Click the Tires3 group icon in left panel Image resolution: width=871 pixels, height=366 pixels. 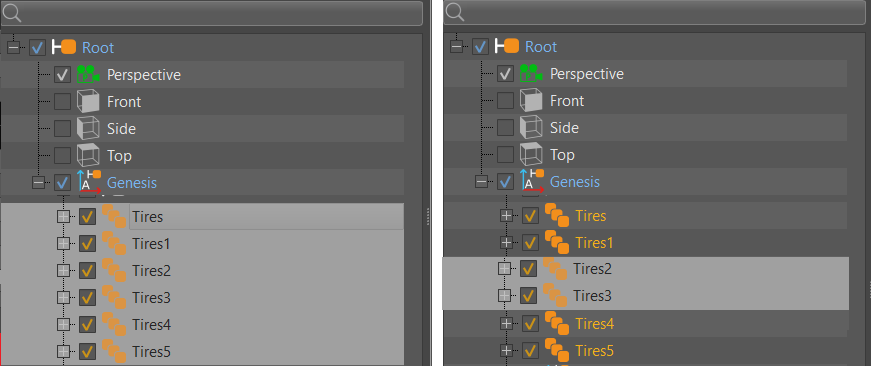pyautogui.click(x=114, y=298)
